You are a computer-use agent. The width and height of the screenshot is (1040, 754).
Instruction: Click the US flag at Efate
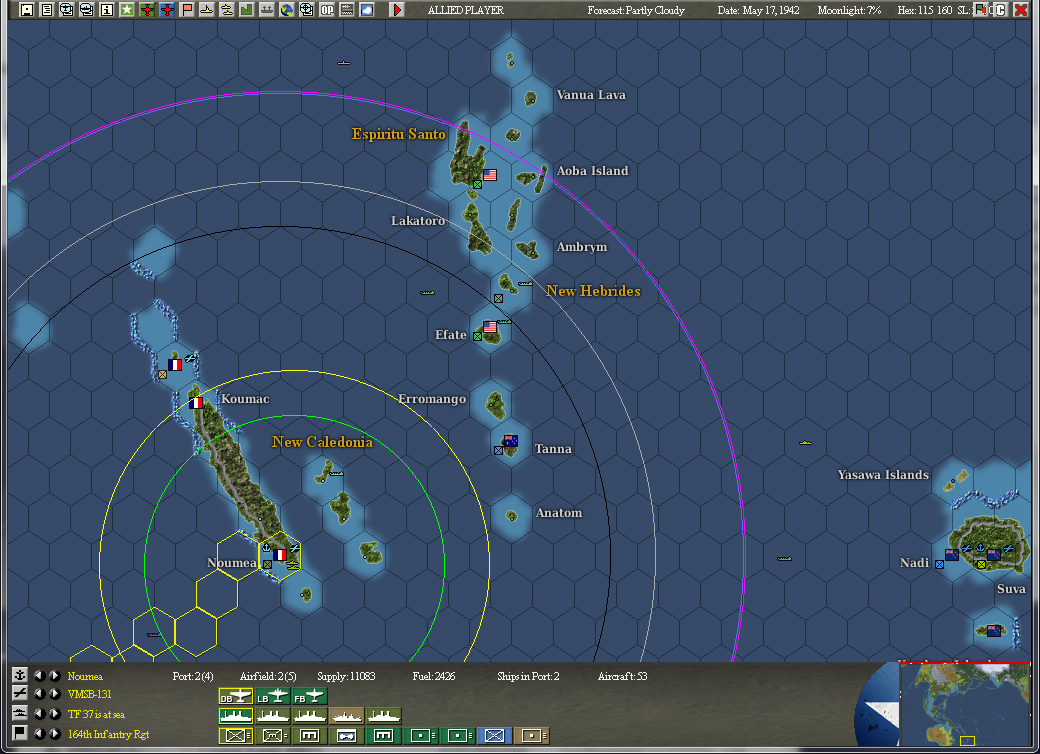coord(489,326)
